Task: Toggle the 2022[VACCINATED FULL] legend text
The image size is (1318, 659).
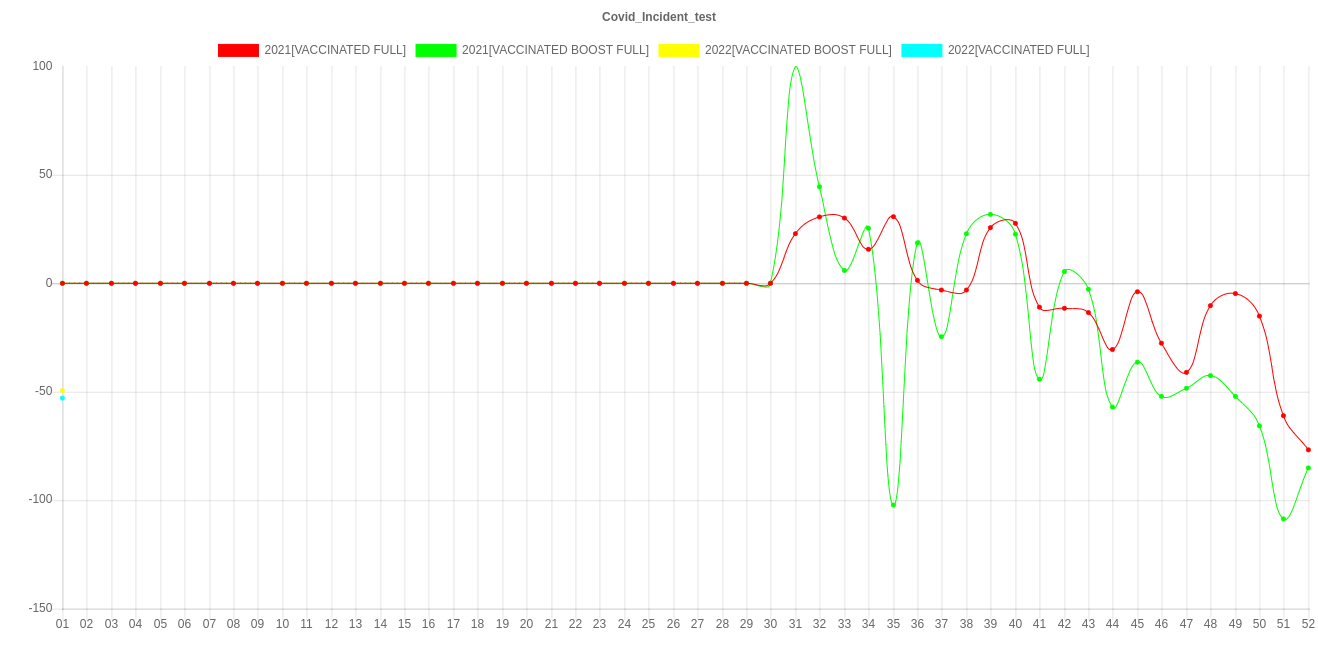Action: coord(1018,50)
